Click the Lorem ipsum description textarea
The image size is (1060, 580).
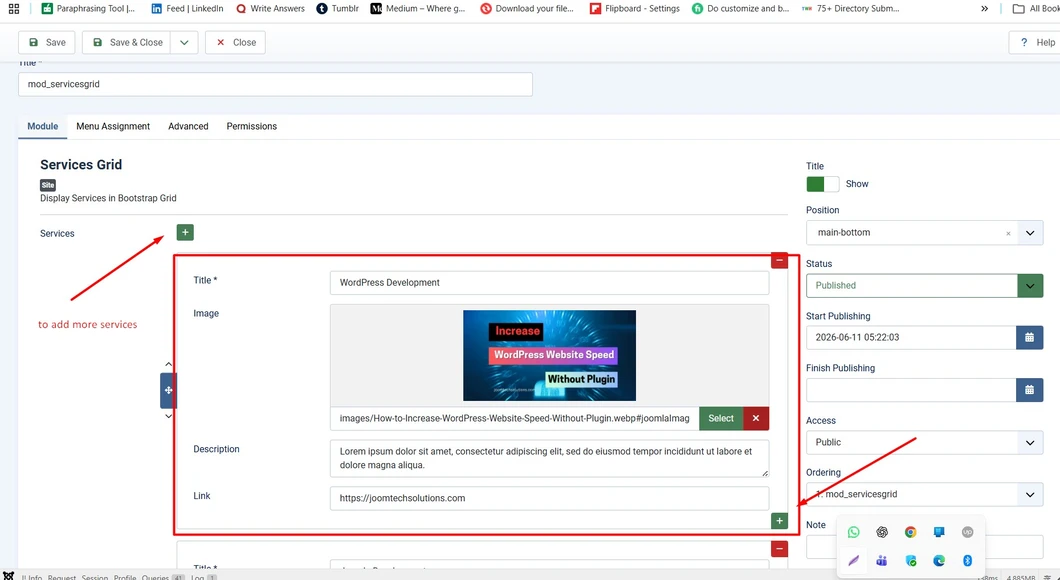point(549,458)
